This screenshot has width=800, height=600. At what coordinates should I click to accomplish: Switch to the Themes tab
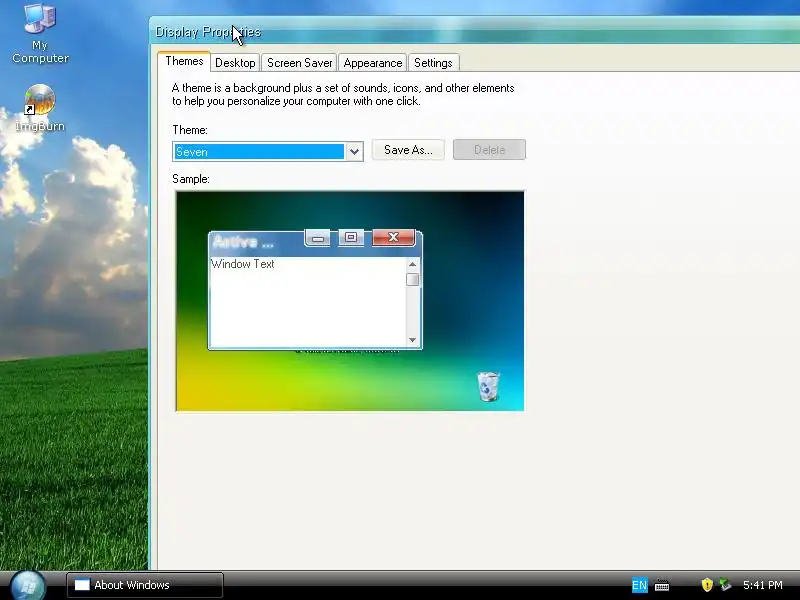(184, 61)
